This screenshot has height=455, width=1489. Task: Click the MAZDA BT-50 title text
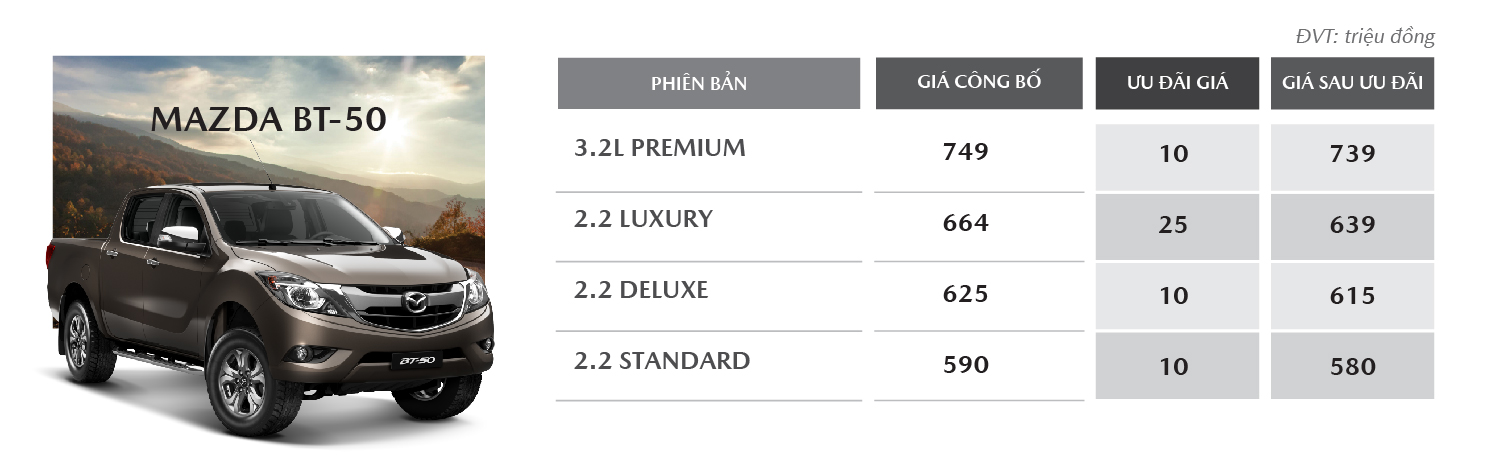pos(269,120)
